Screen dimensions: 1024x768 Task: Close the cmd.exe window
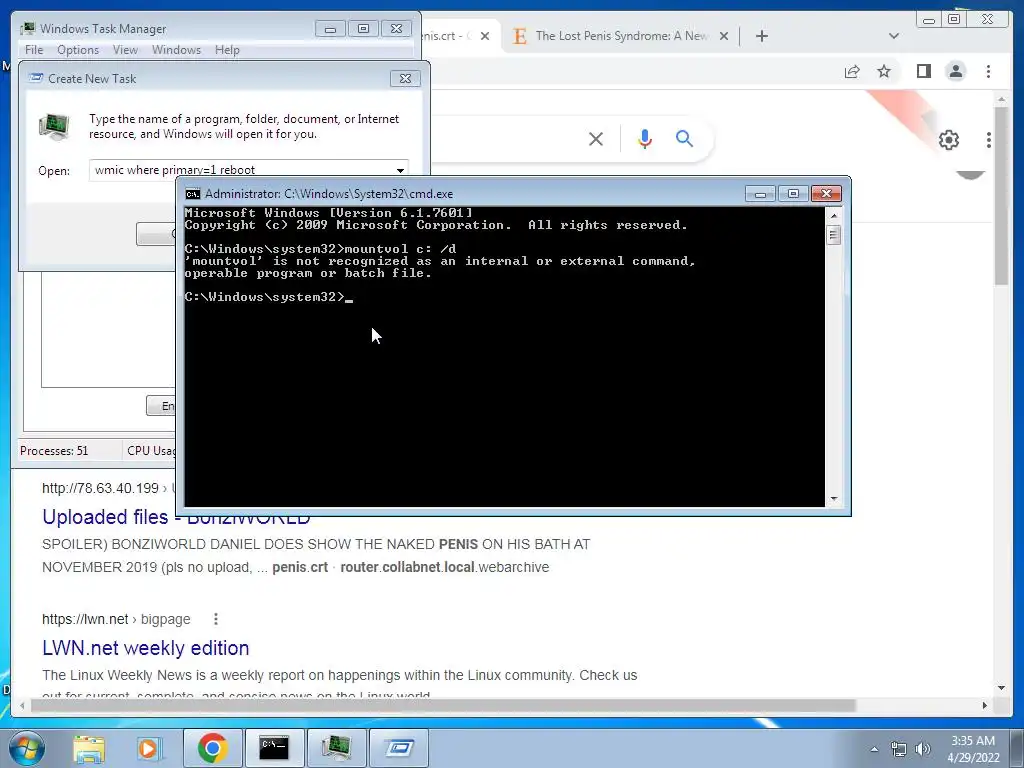(826, 194)
